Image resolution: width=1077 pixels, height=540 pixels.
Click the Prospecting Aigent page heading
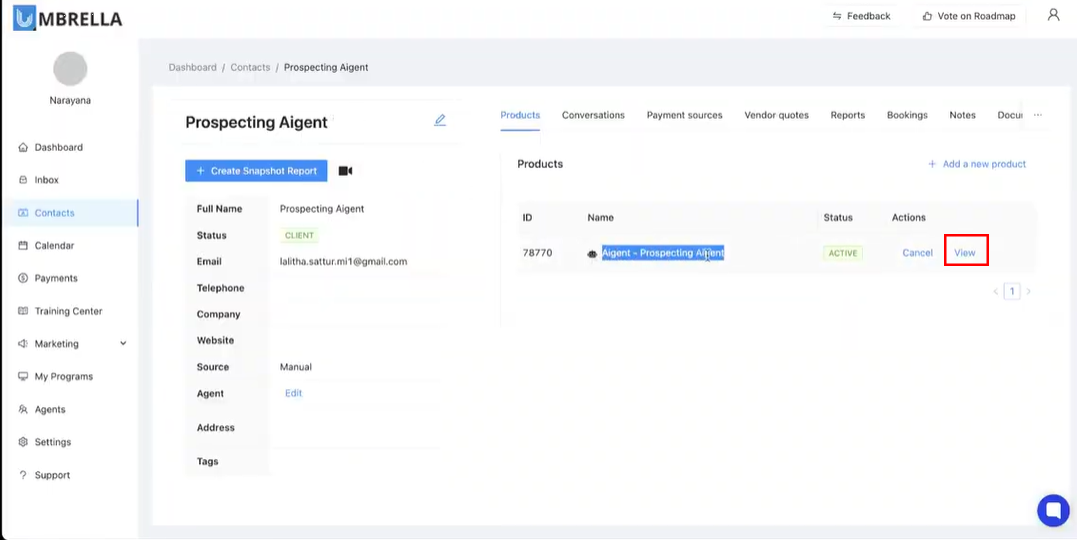pos(256,122)
